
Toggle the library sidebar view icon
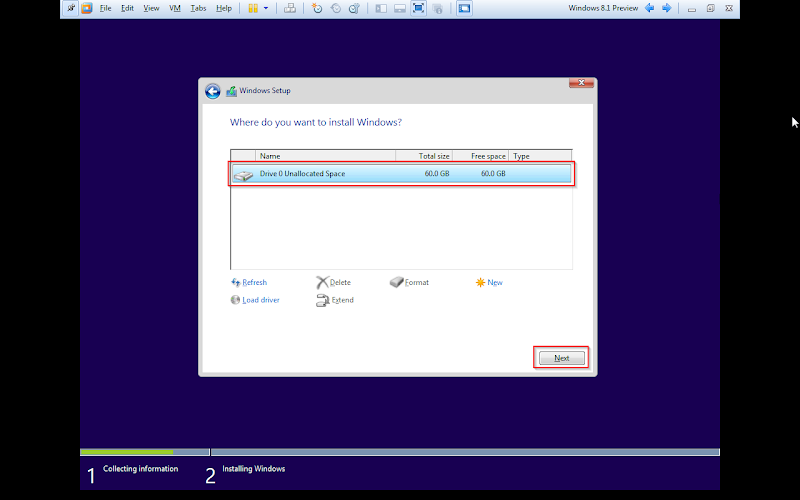(381, 8)
